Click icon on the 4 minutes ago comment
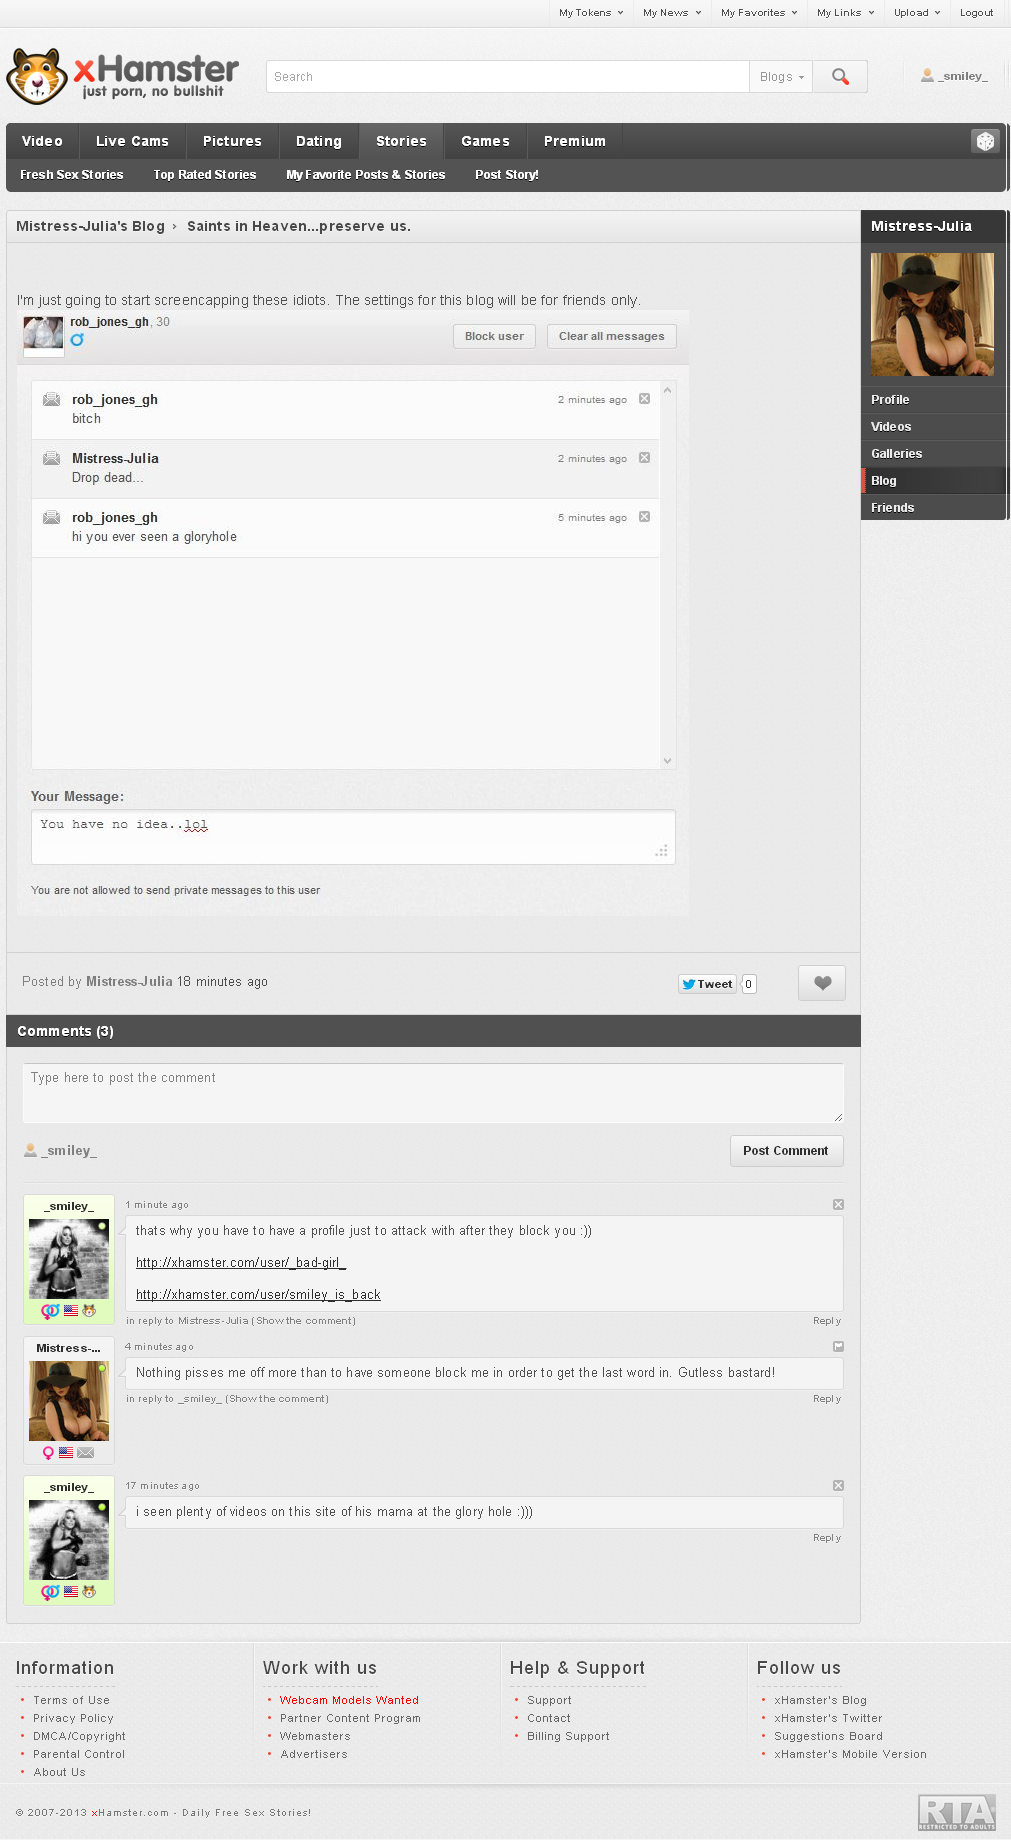The height and width of the screenshot is (1840, 1011). [x=838, y=1347]
